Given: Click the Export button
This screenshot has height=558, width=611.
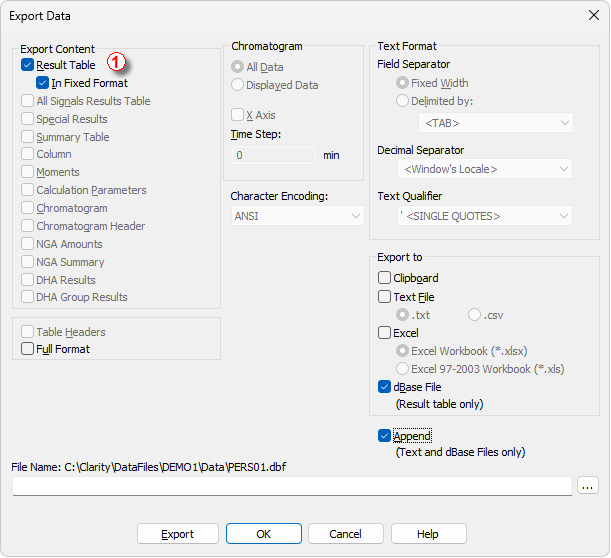Looking at the screenshot, I should [178, 534].
